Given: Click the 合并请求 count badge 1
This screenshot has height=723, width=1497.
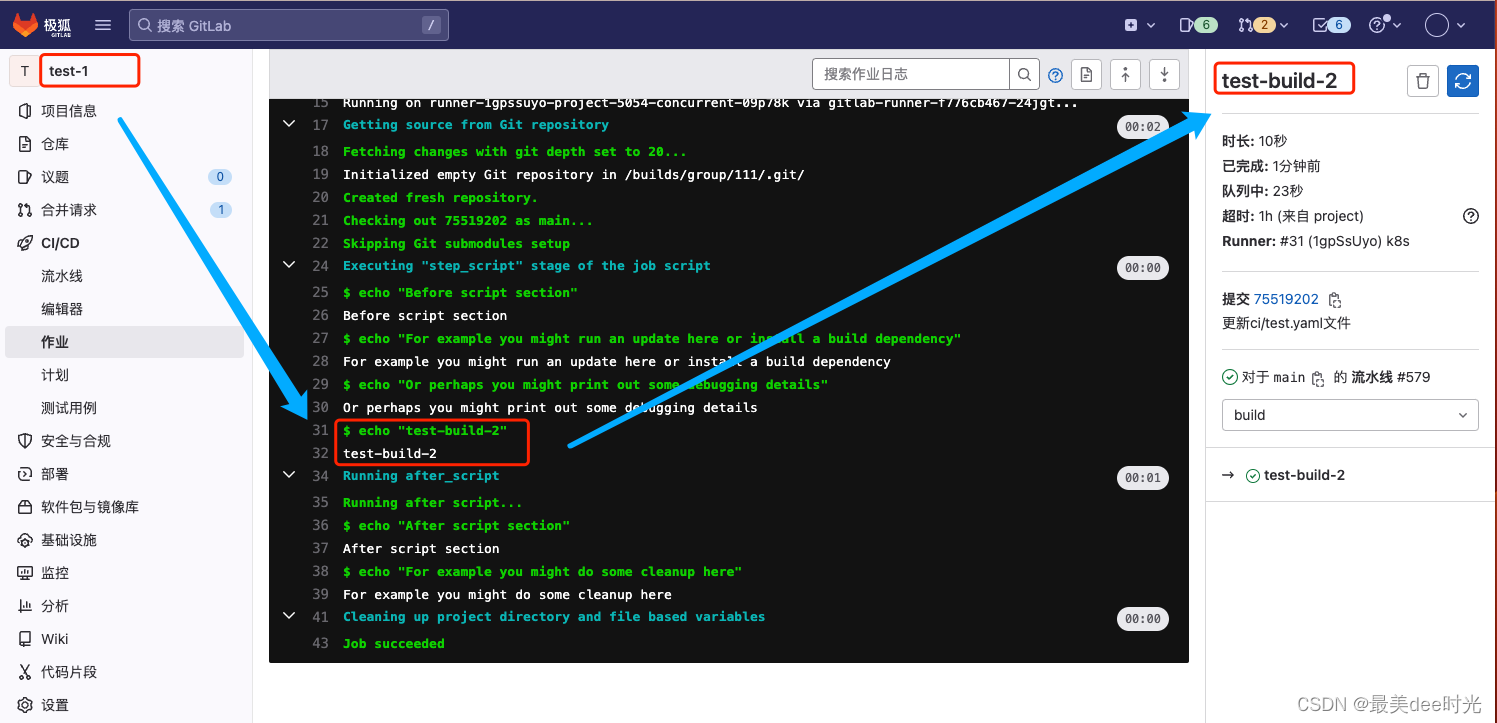Looking at the screenshot, I should [x=220, y=210].
